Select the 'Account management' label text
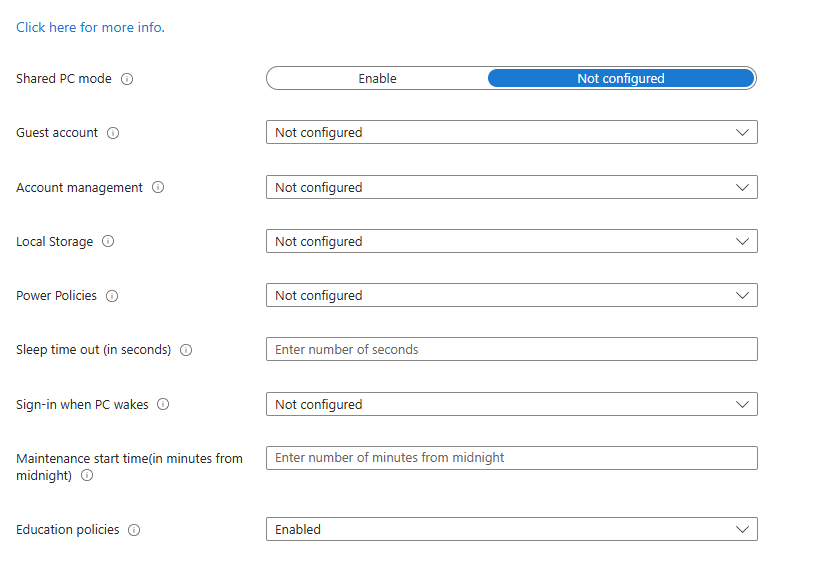This screenshot has width=821, height=572. coord(79,188)
